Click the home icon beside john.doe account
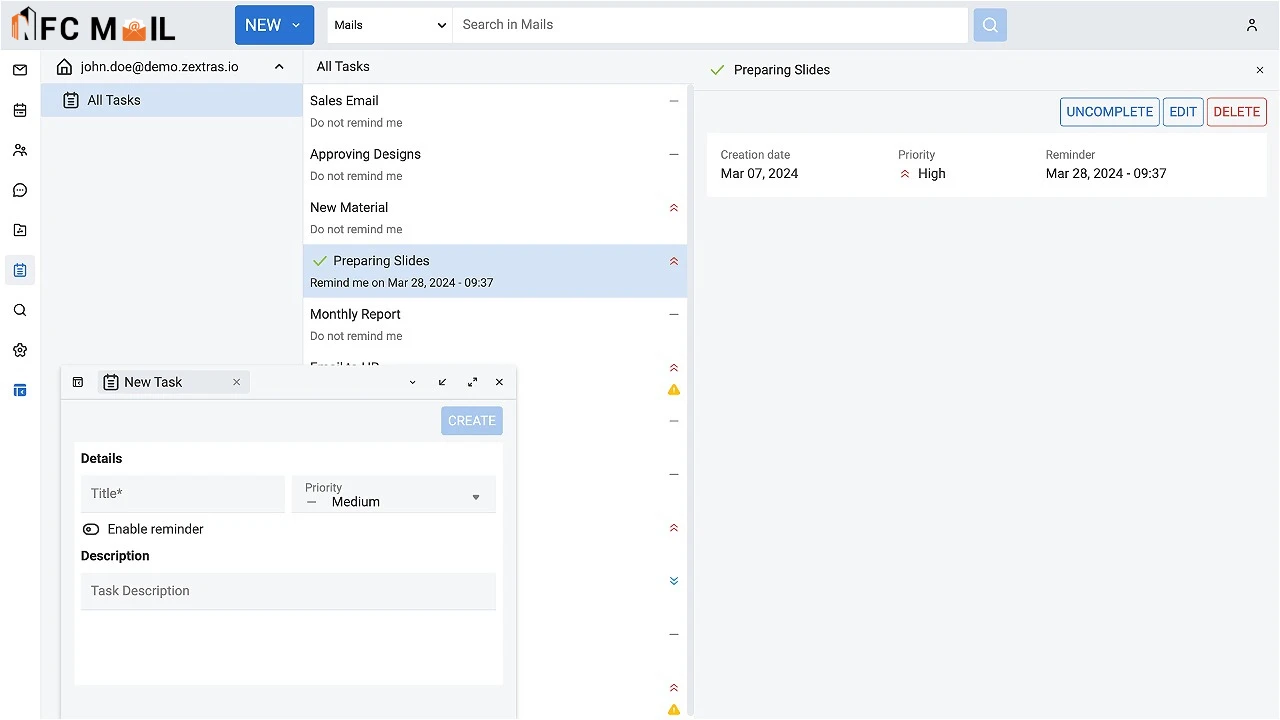Image resolution: width=1280 pixels, height=720 pixels. (x=65, y=67)
